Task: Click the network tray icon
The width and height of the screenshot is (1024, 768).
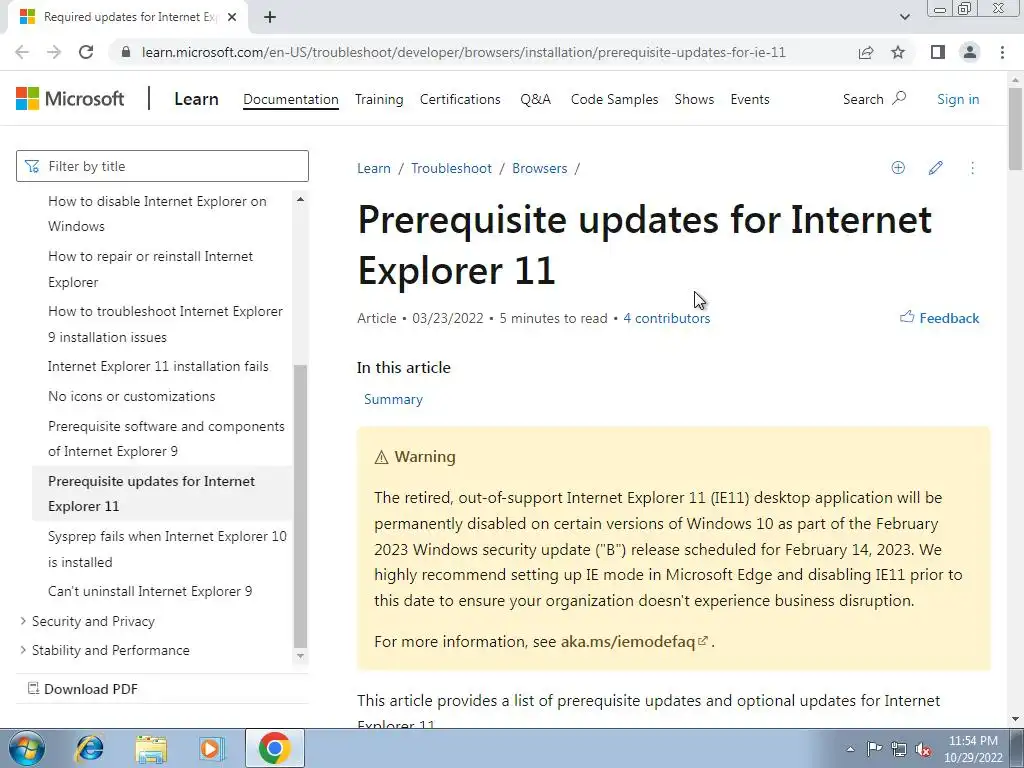Action: coord(899,749)
